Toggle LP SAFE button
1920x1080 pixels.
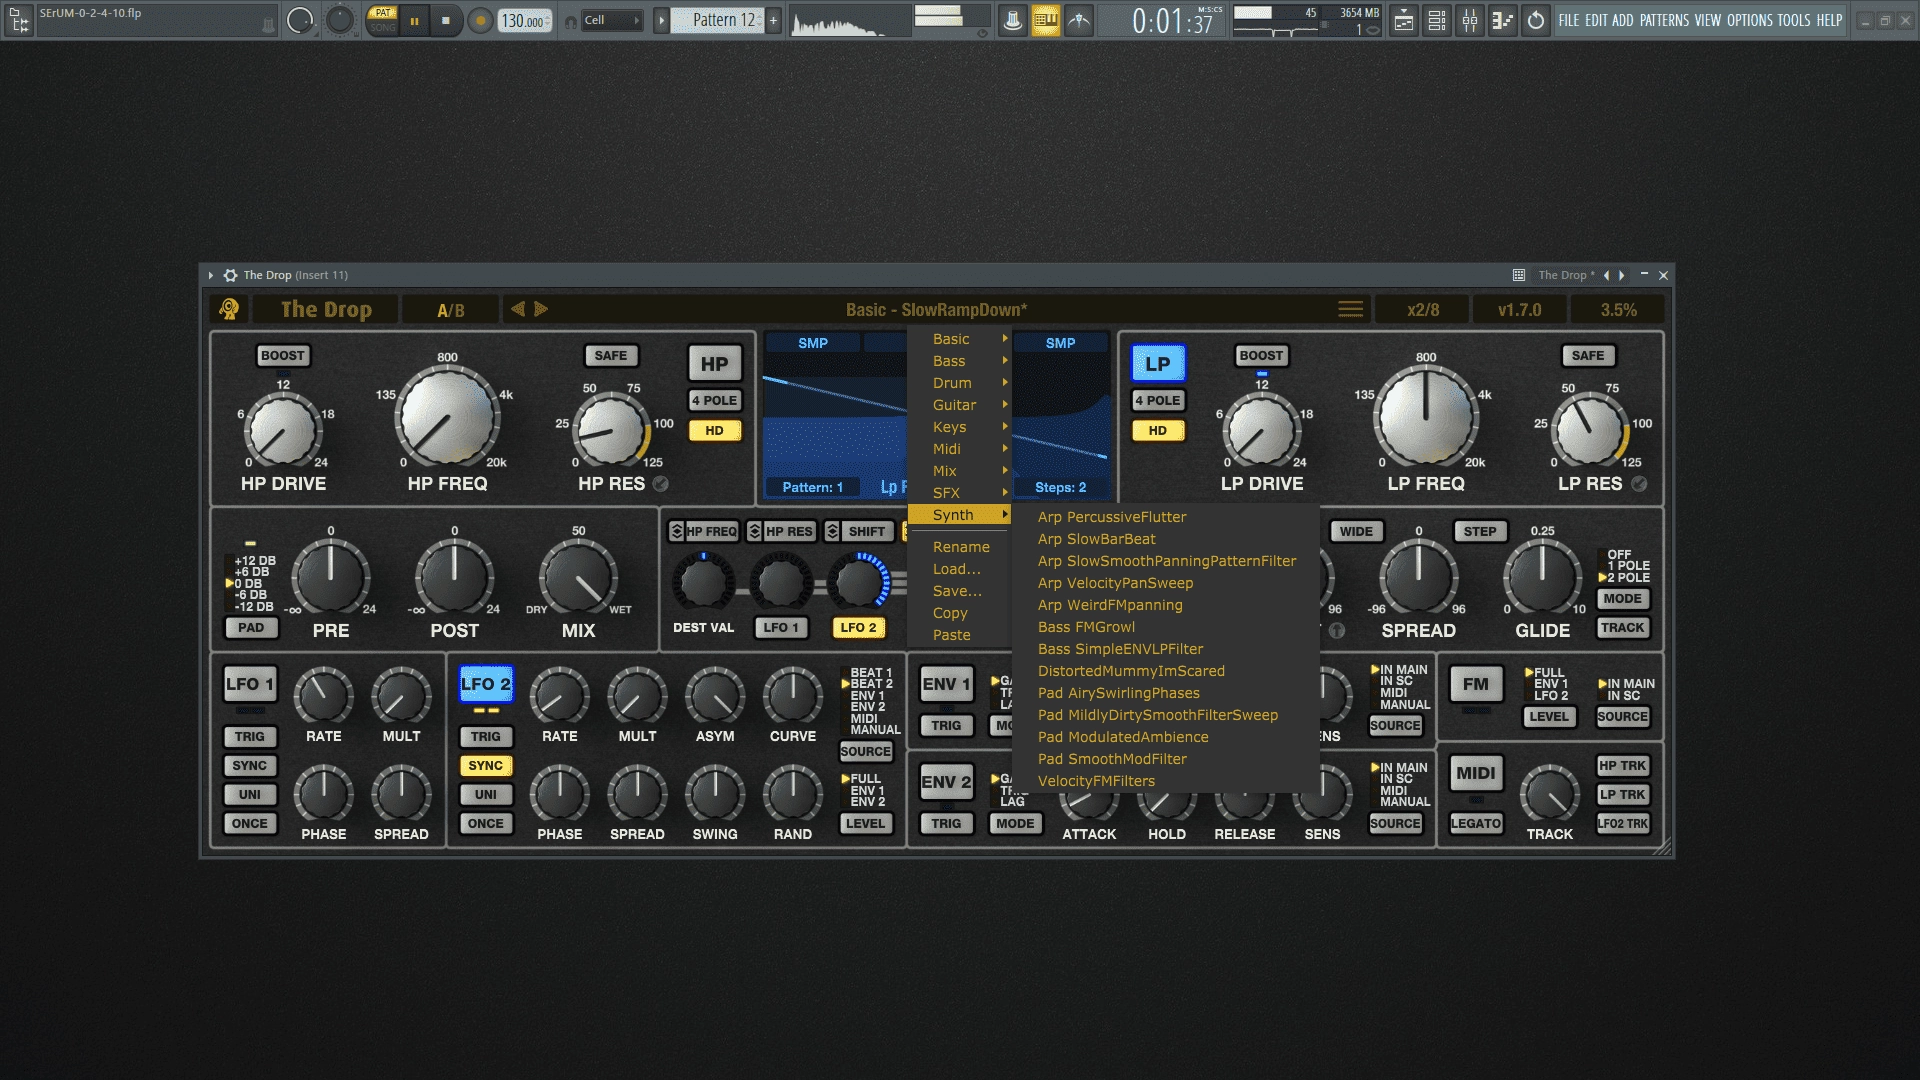pos(1588,356)
